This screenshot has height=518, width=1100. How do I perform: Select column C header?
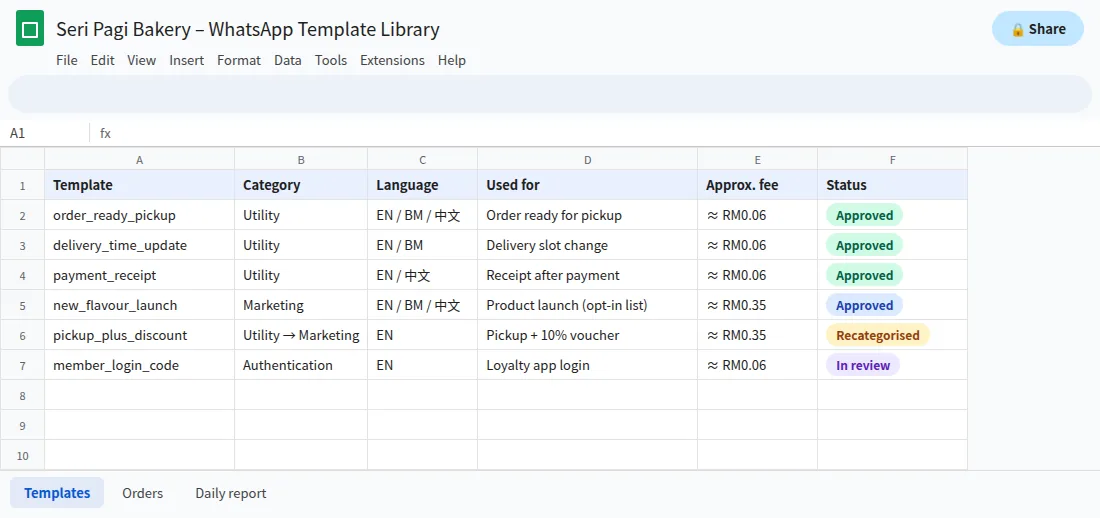click(x=422, y=159)
